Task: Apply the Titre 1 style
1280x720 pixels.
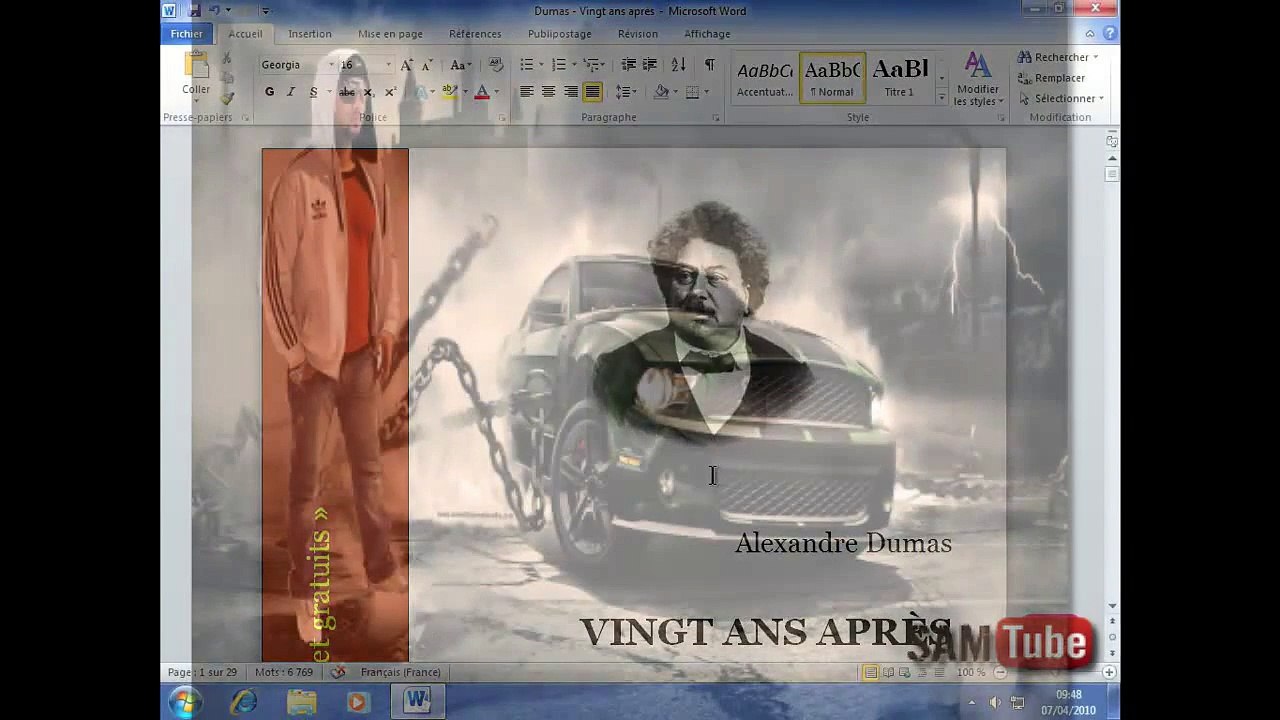Action: [x=899, y=79]
